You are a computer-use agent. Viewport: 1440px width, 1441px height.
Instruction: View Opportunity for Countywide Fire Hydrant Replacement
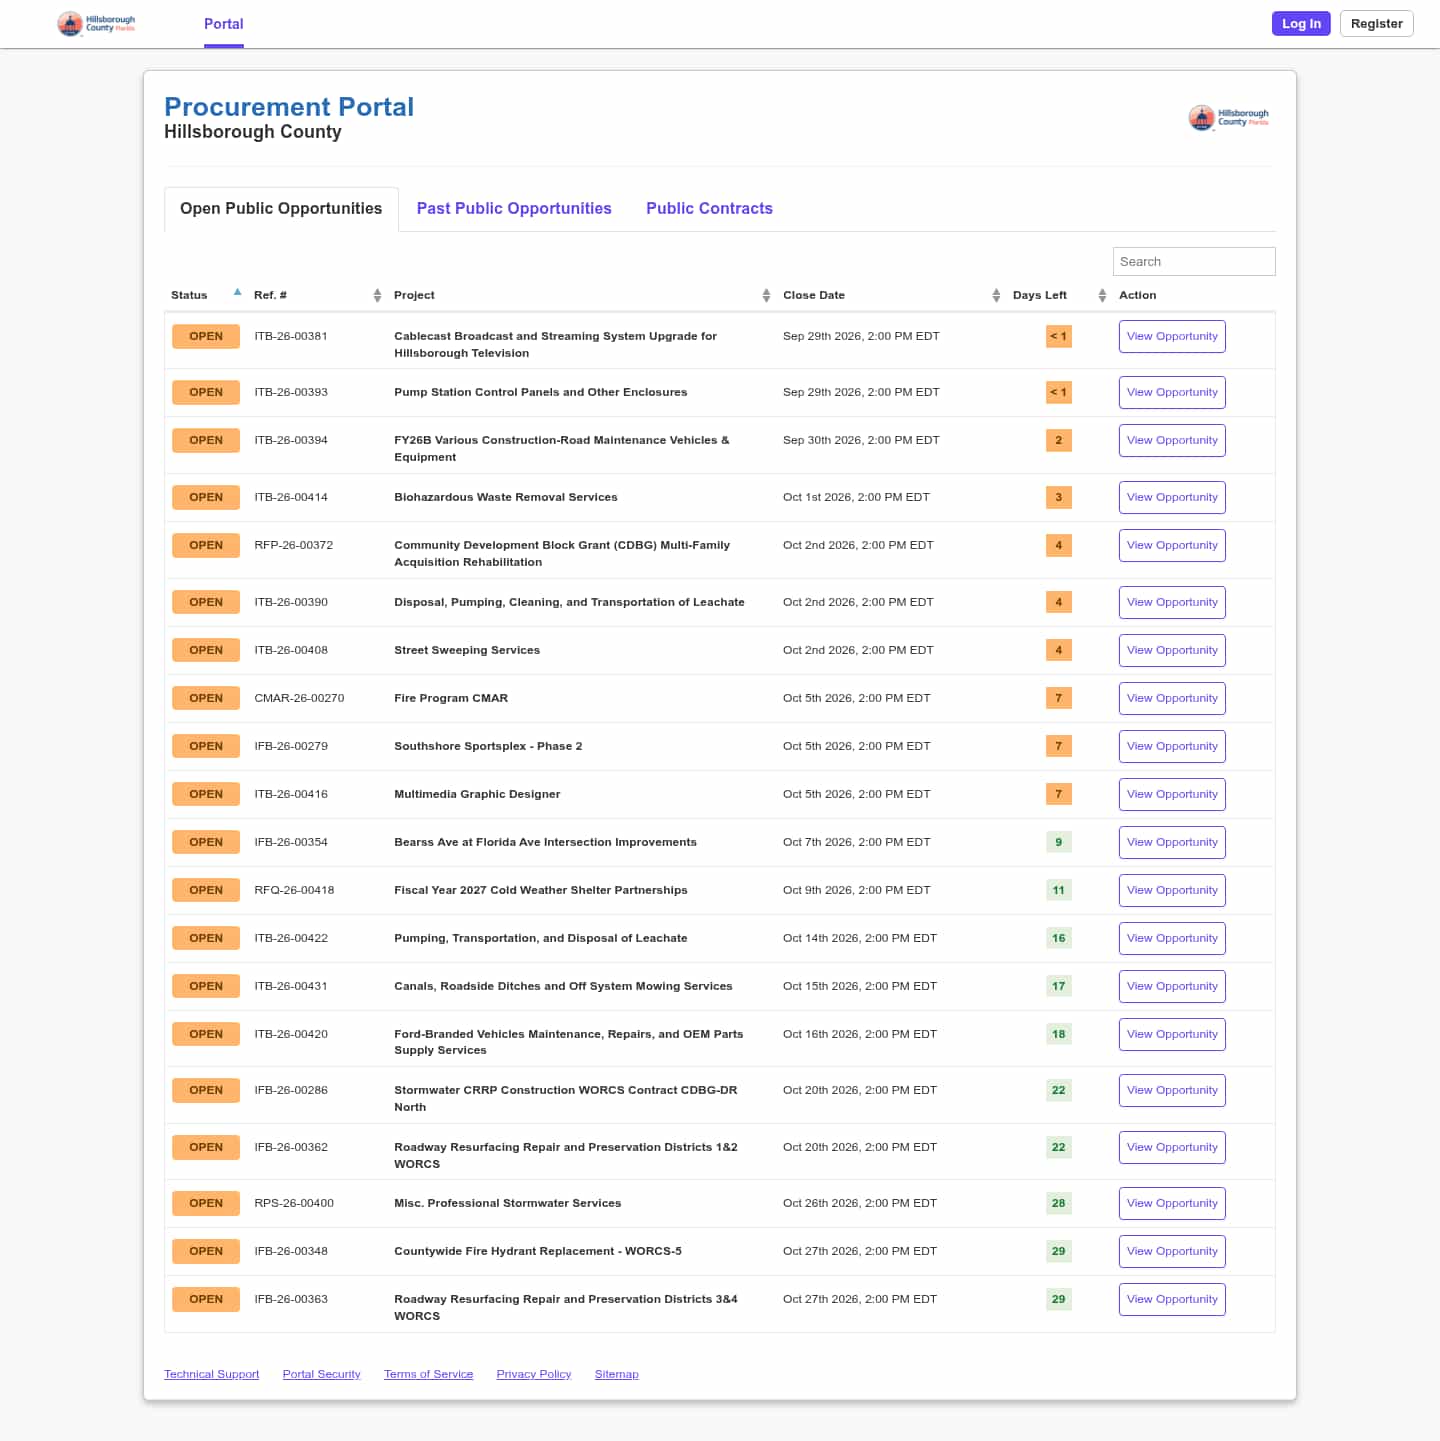pyautogui.click(x=1172, y=1251)
